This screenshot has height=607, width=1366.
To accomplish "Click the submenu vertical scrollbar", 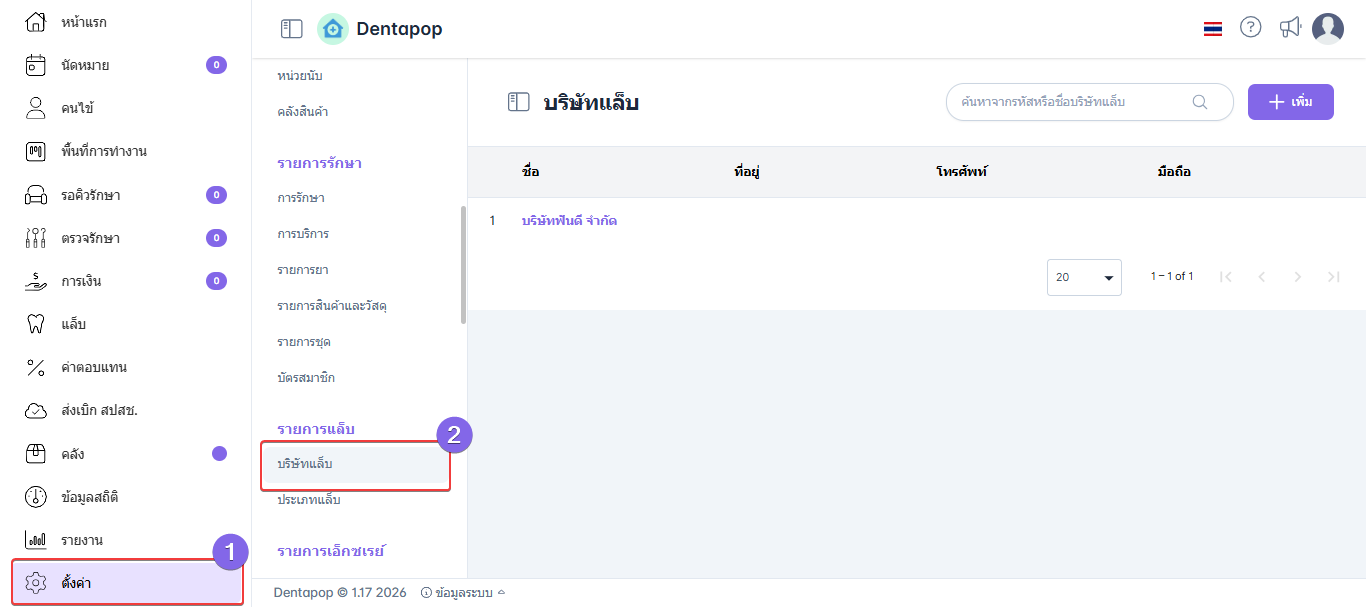I will (x=463, y=264).
